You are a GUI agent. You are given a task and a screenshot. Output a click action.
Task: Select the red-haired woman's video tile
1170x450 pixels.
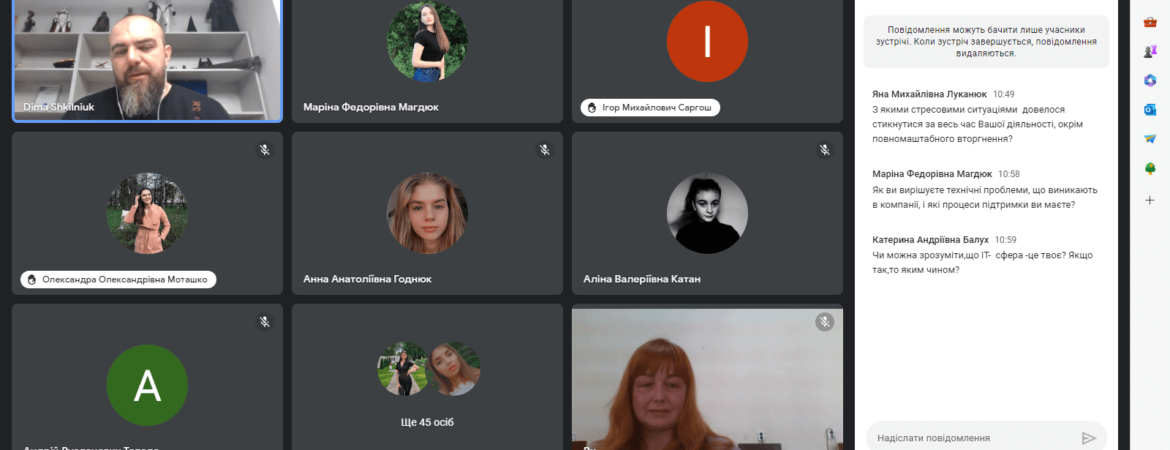pyautogui.click(x=707, y=379)
